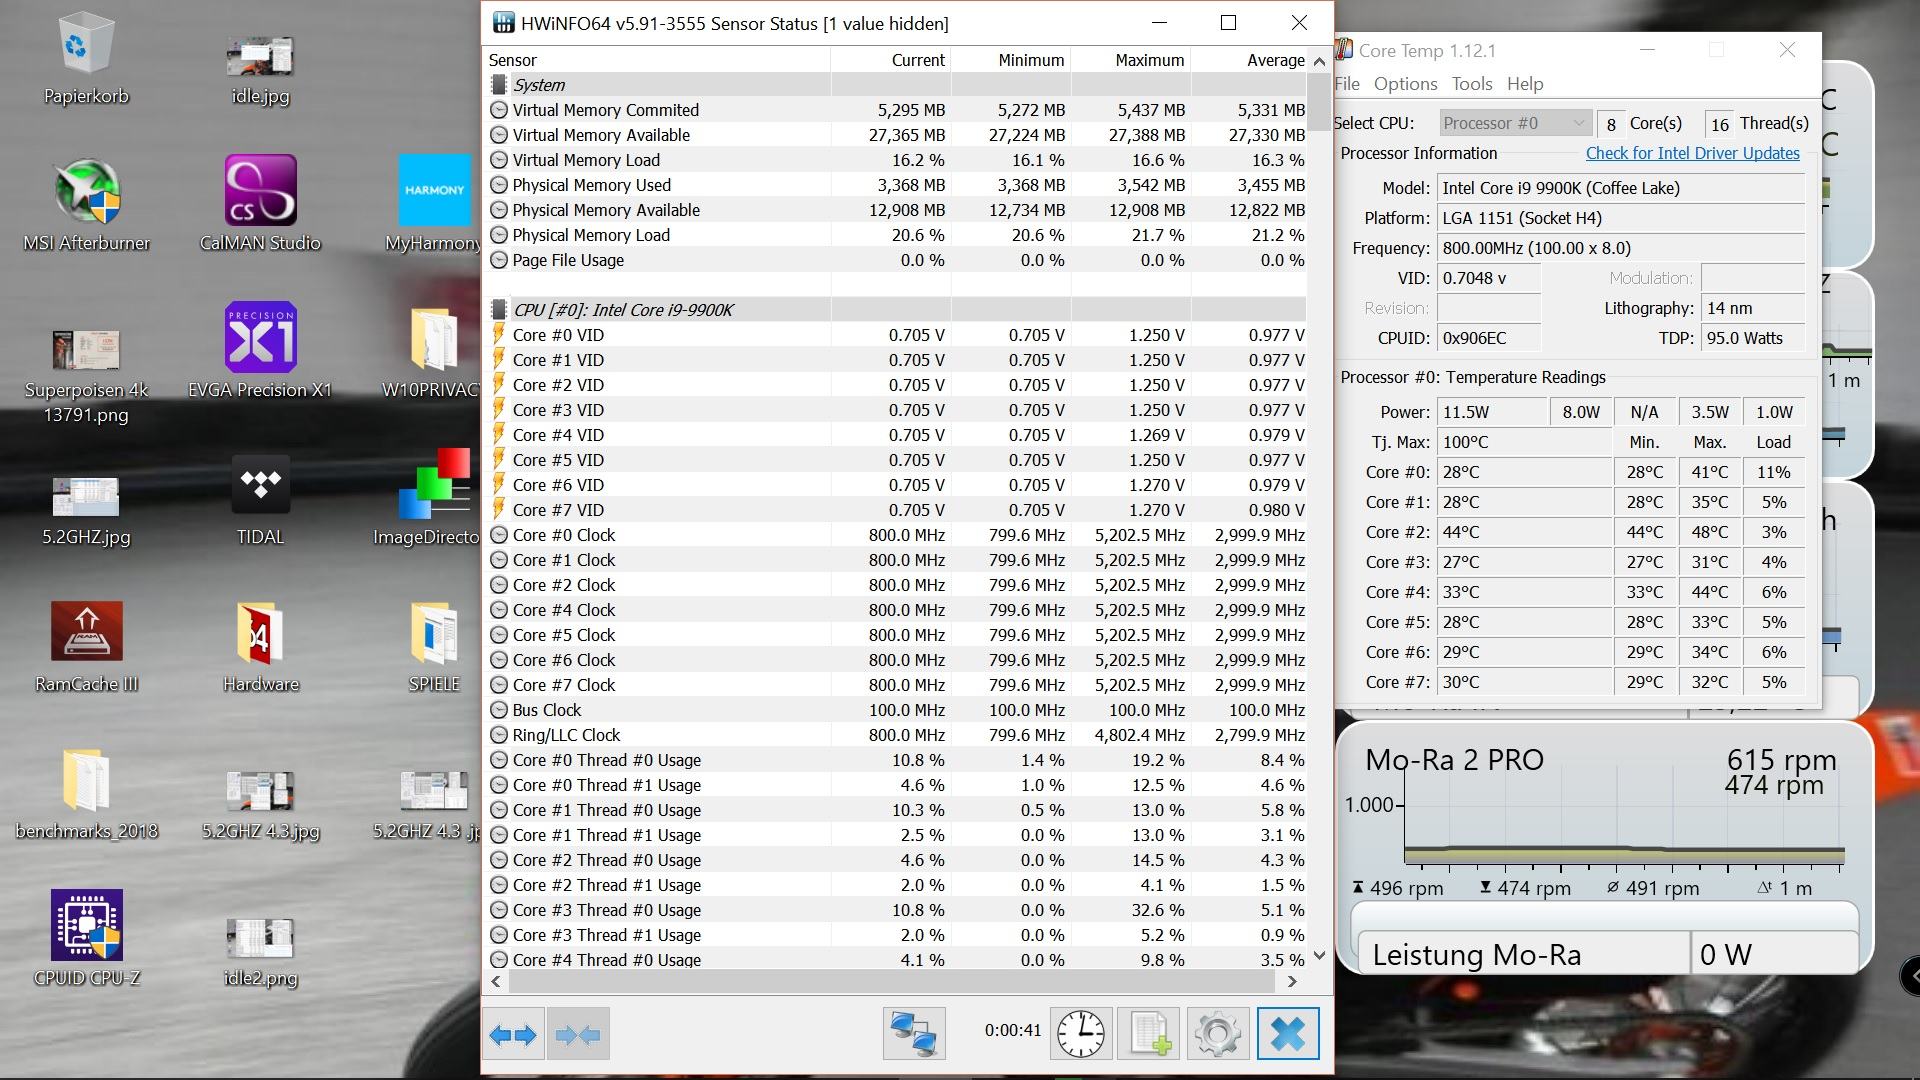Open Core Temp Help menu
The height and width of the screenshot is (1080, 1920).
[1525, 84]
